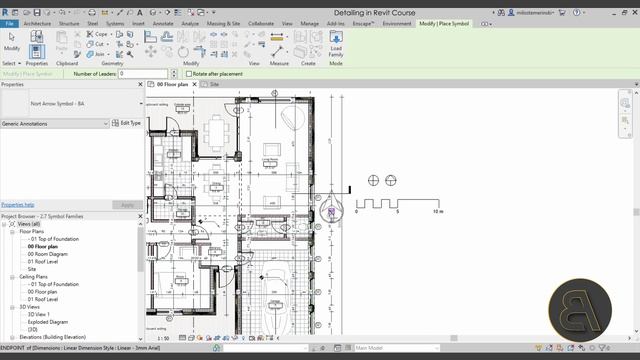Viewport: 640px width, 360px height.
Task: Click the Apply button in Properties
Action: (127, 205)
